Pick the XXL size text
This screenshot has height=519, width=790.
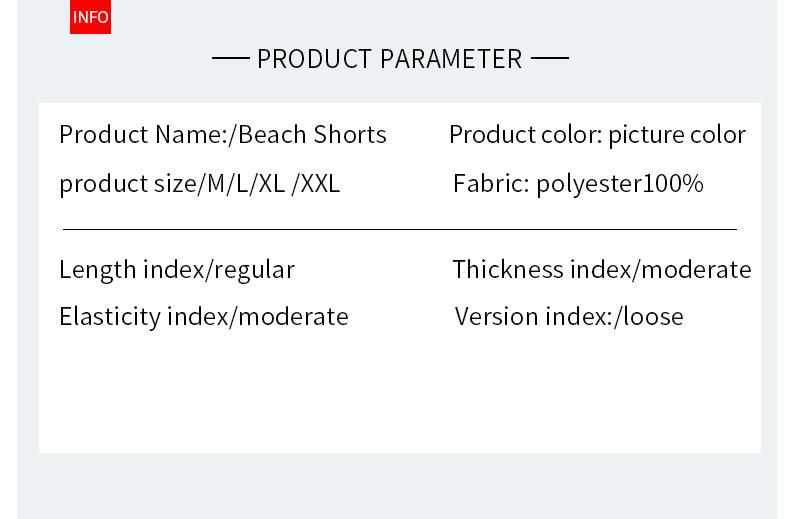pos(320,184)
